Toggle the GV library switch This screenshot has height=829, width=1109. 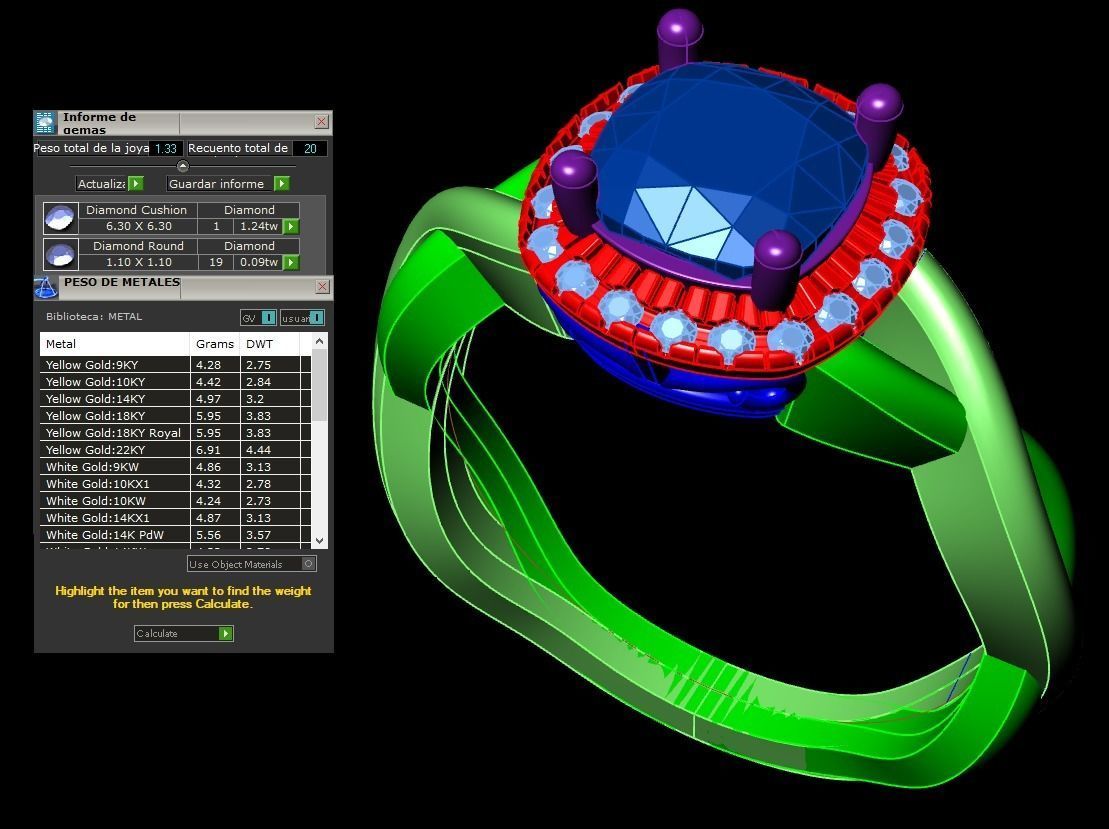click(x=258, y=318)
